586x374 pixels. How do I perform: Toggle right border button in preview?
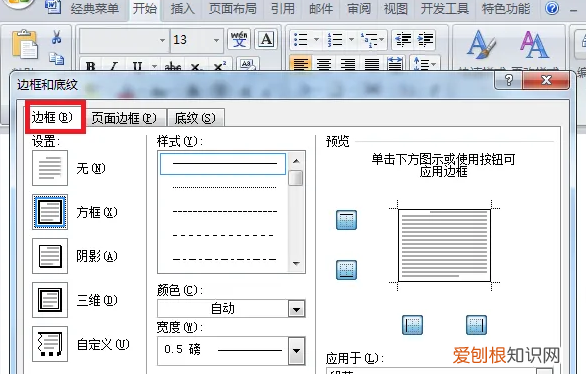point(476,325)
